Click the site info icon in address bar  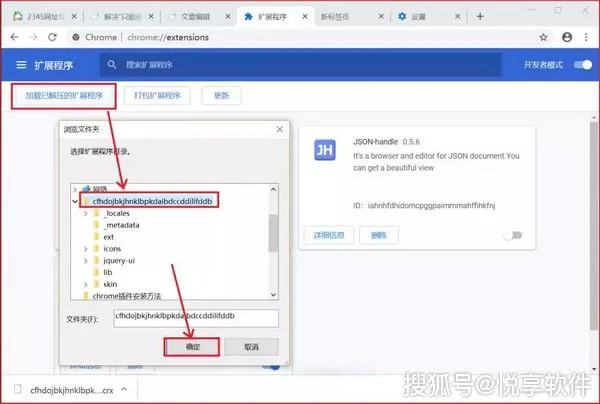76,37
